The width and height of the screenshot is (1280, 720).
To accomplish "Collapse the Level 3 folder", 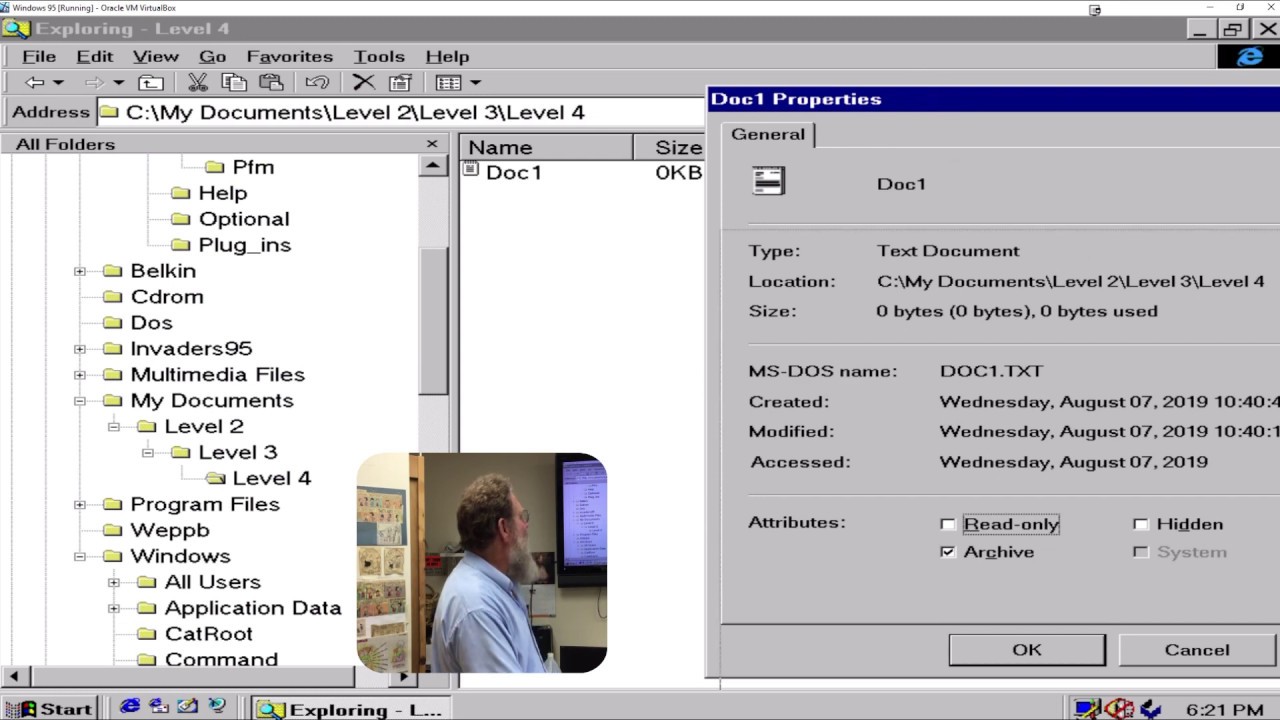I will [148, 453].
